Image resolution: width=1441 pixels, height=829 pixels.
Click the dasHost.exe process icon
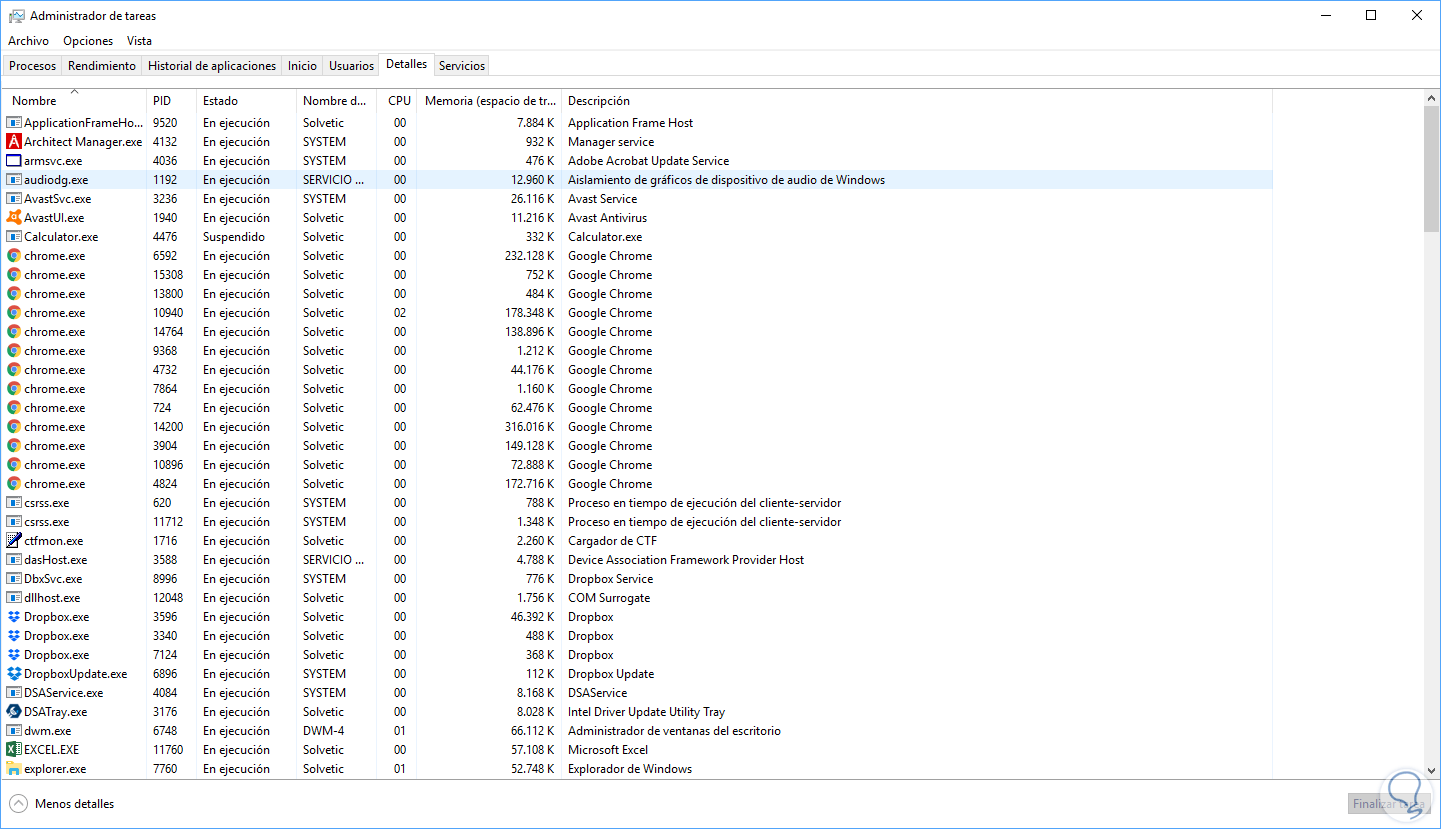coord(14,560)
